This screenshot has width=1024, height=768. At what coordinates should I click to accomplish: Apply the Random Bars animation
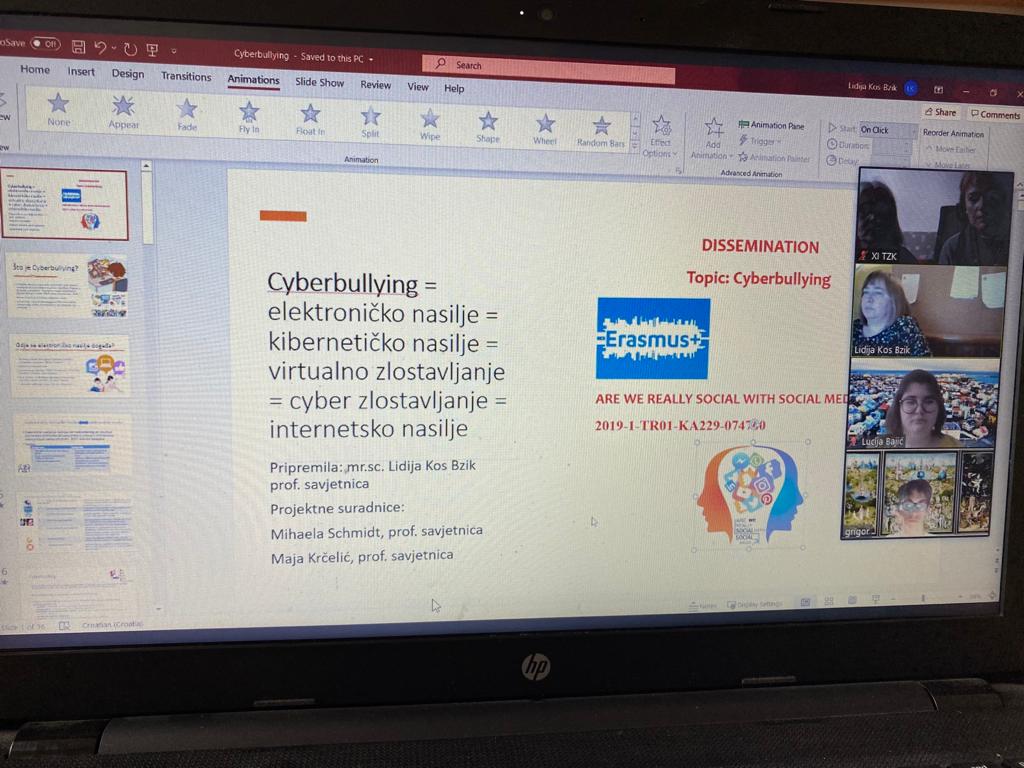tap(601, 132)
